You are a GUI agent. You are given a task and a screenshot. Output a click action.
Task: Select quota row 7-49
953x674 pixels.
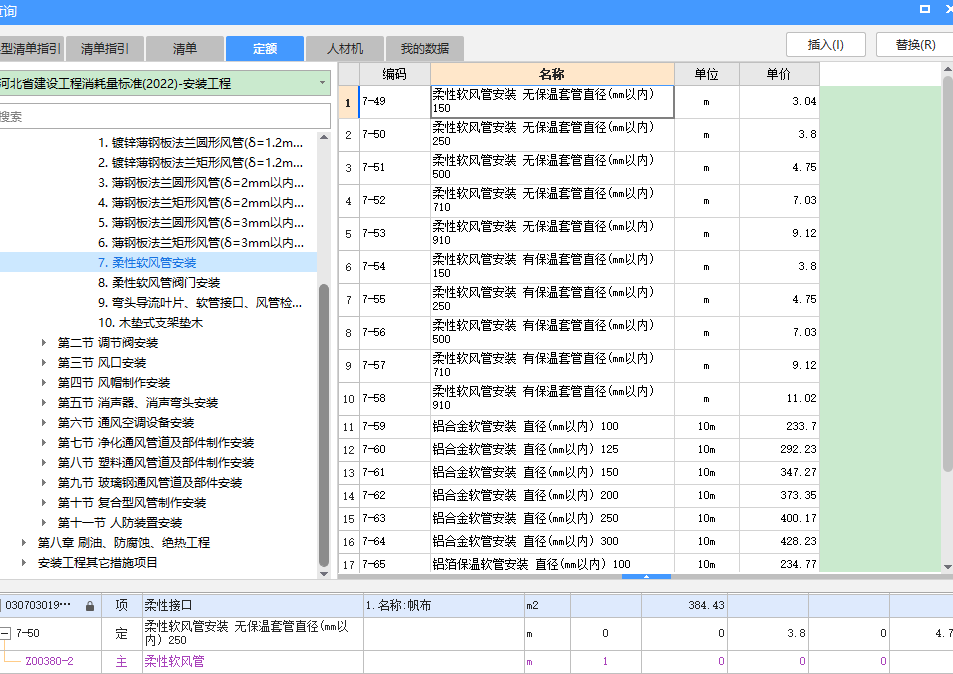pyautogui.click(x=579, y=101)
